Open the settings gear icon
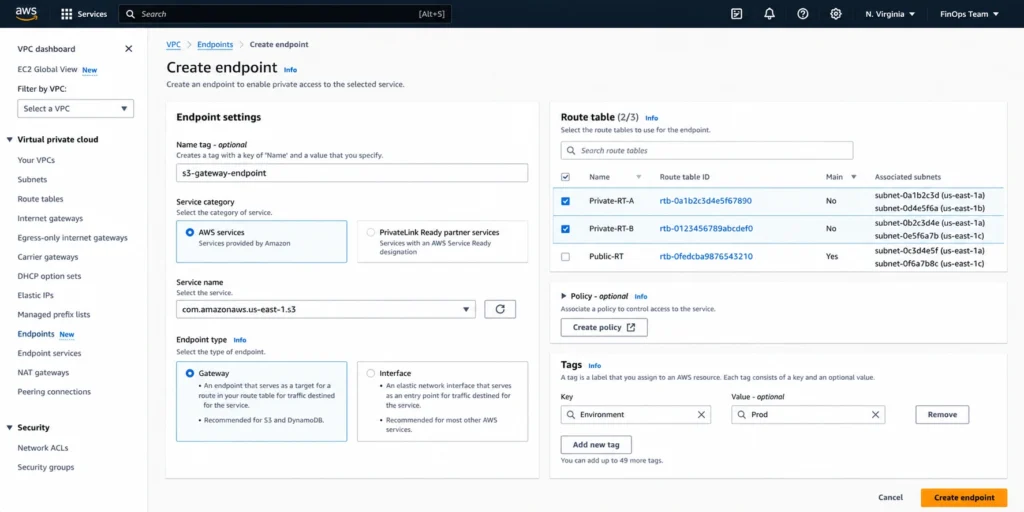 click(x=835, y=14)
